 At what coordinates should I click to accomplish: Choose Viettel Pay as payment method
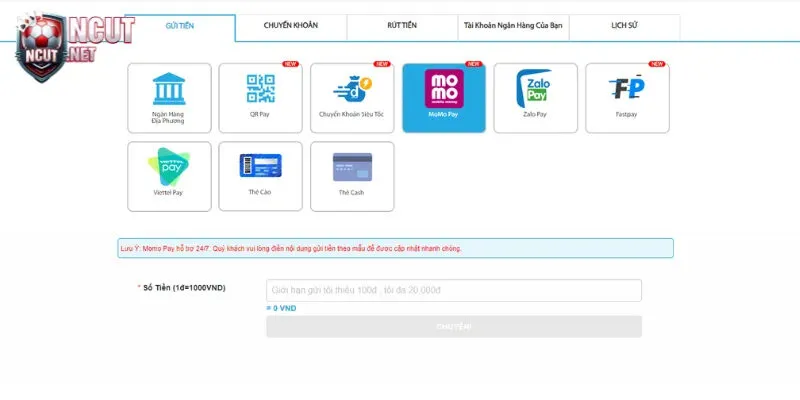tap(169, 176)
